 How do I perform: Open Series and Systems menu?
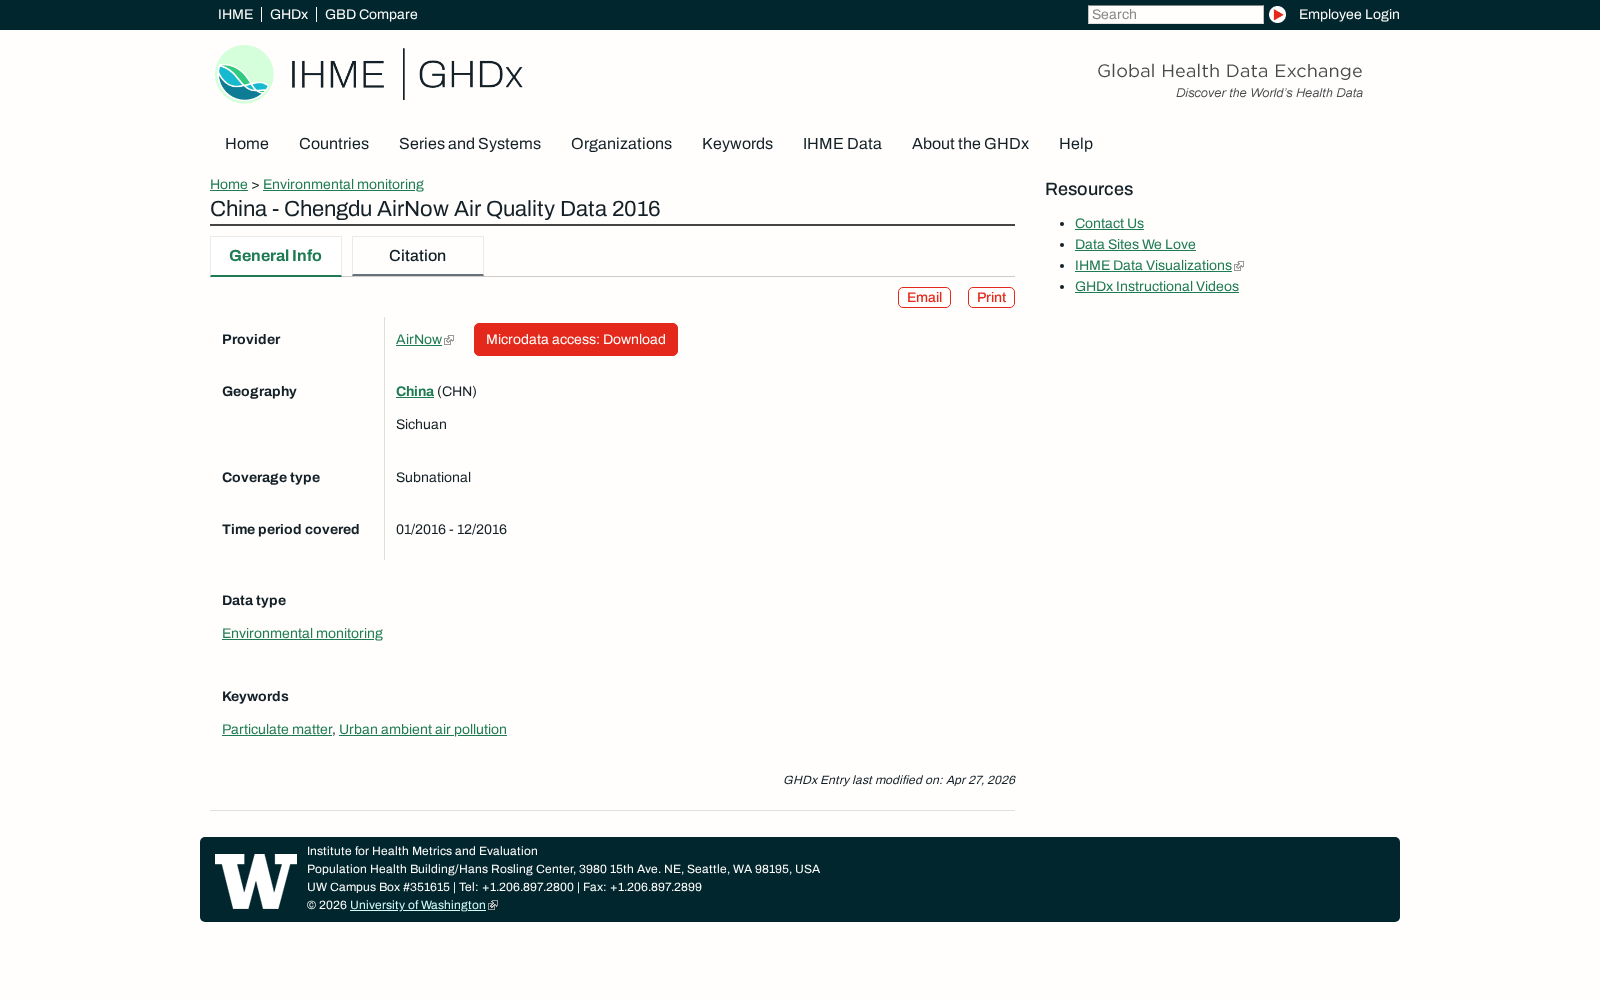[470, 144]
